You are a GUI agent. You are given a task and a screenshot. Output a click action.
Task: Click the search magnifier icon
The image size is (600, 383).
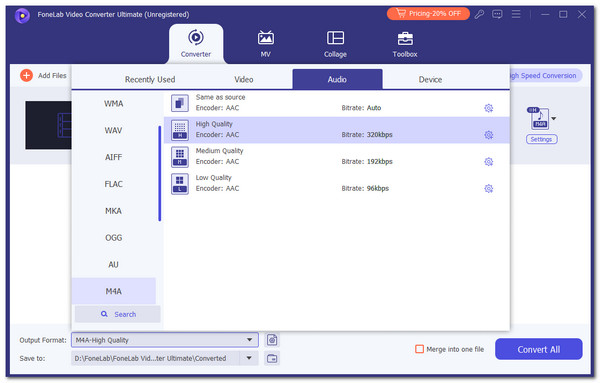[104, 314]
